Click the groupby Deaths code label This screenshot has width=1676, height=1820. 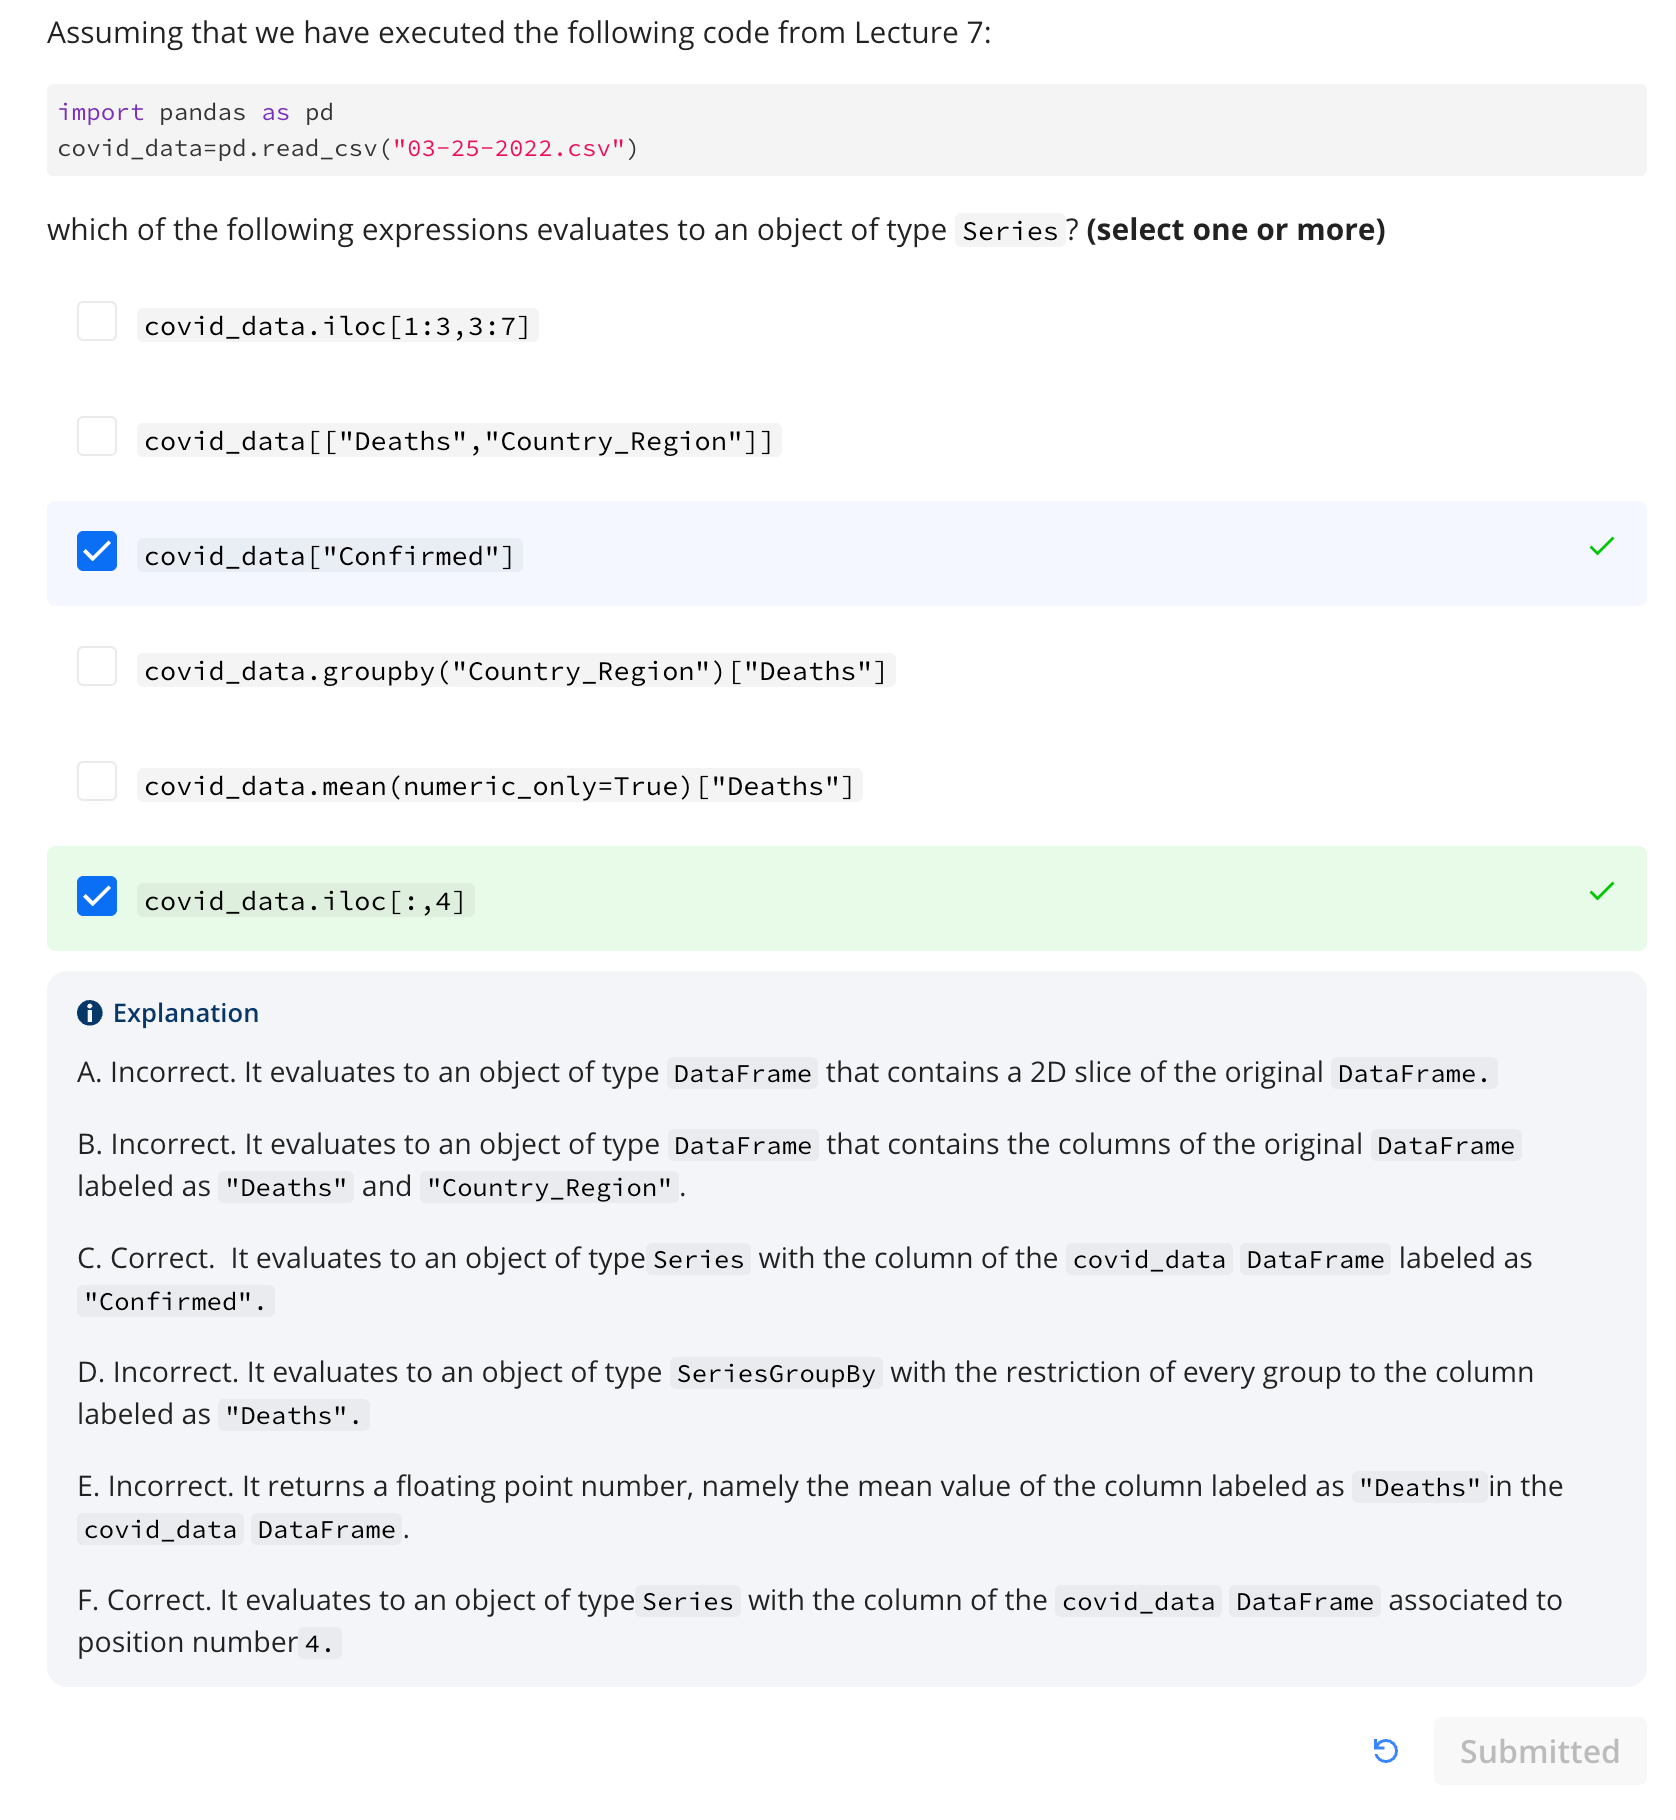516,671
